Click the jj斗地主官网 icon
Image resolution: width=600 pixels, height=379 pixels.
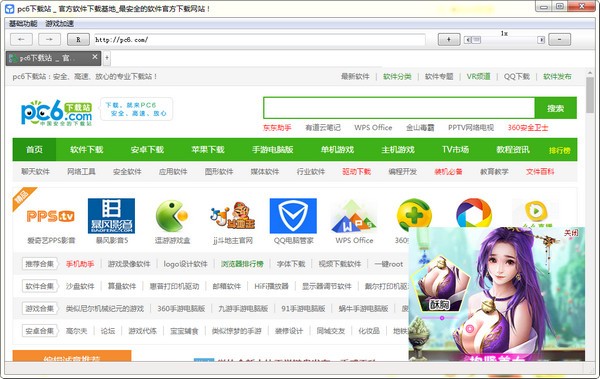point(233,216)
